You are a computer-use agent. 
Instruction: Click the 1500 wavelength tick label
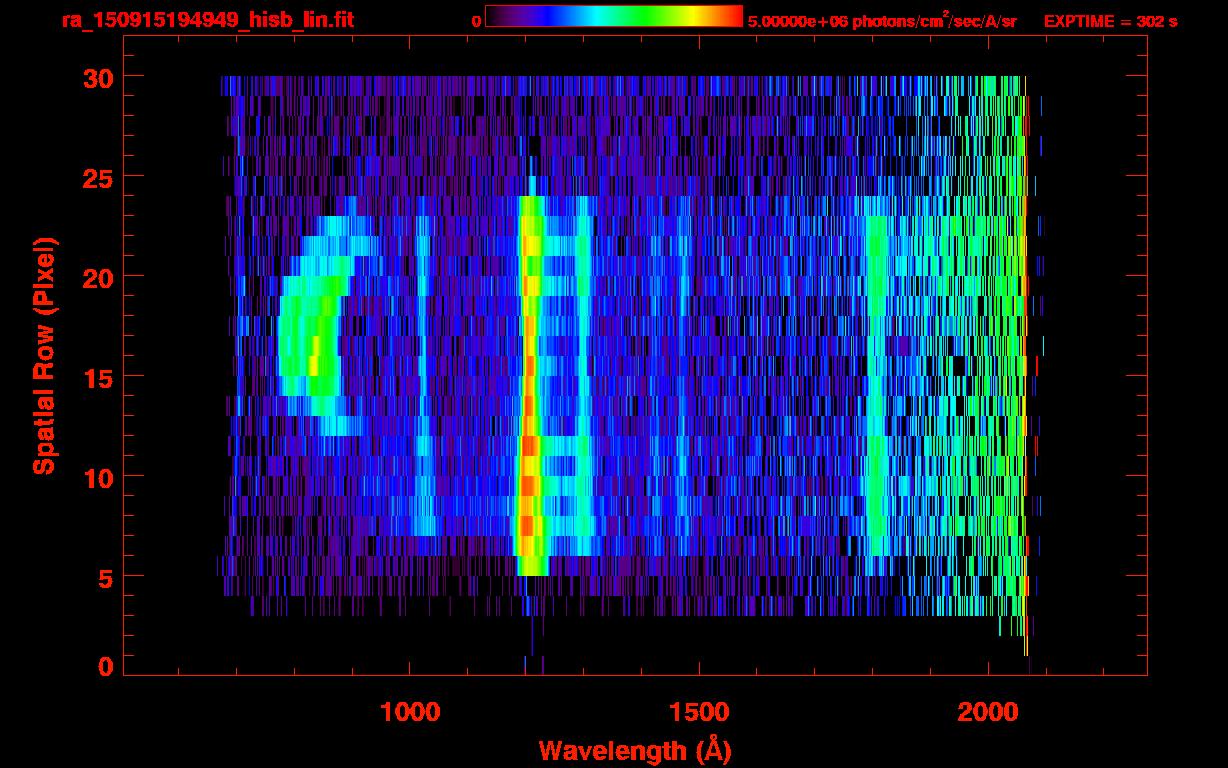(698, 712)
